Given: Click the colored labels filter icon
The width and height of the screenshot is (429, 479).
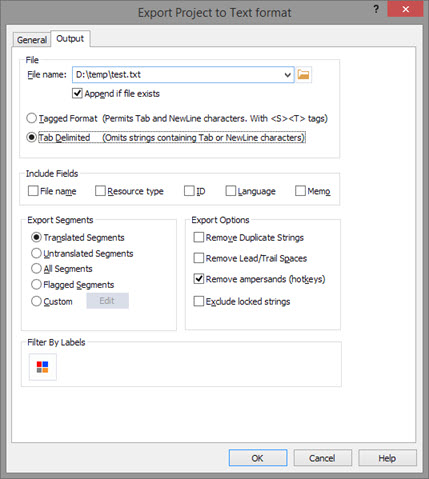Looking at the screenshot, I should pos(43,367).
